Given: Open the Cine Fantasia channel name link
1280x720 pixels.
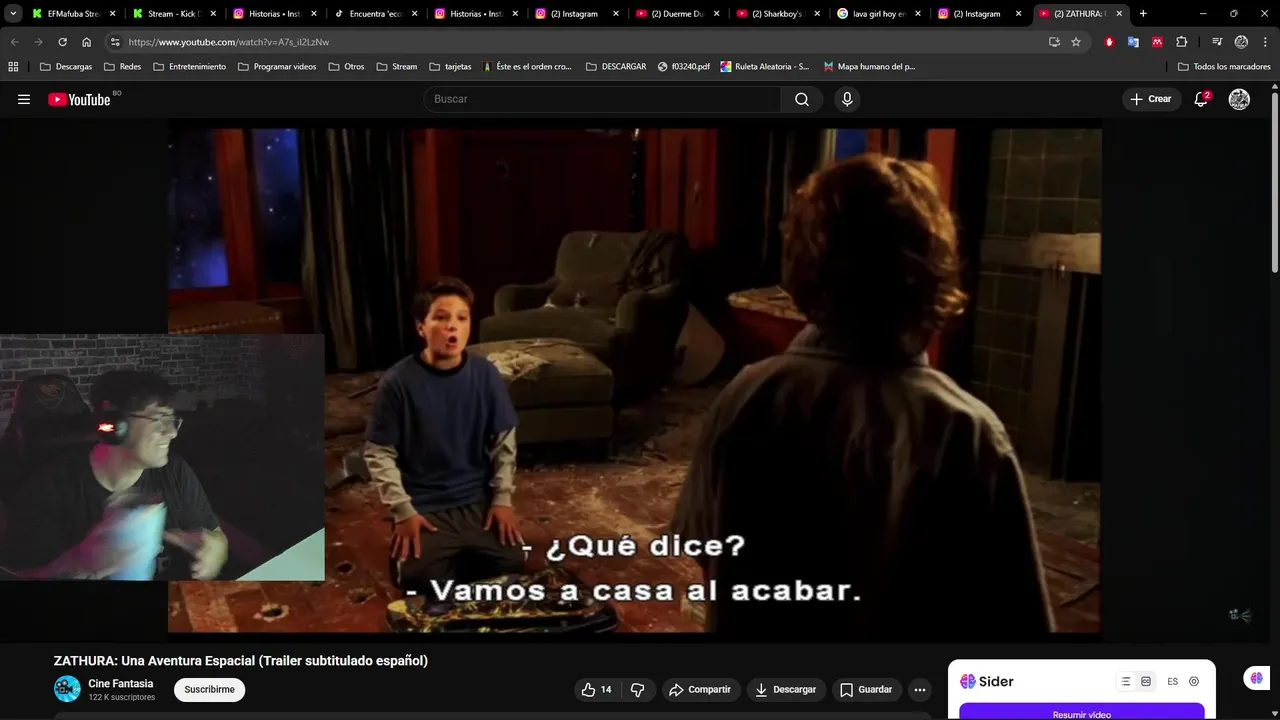Looking at the screenshot, I should (x=121, y=684).
